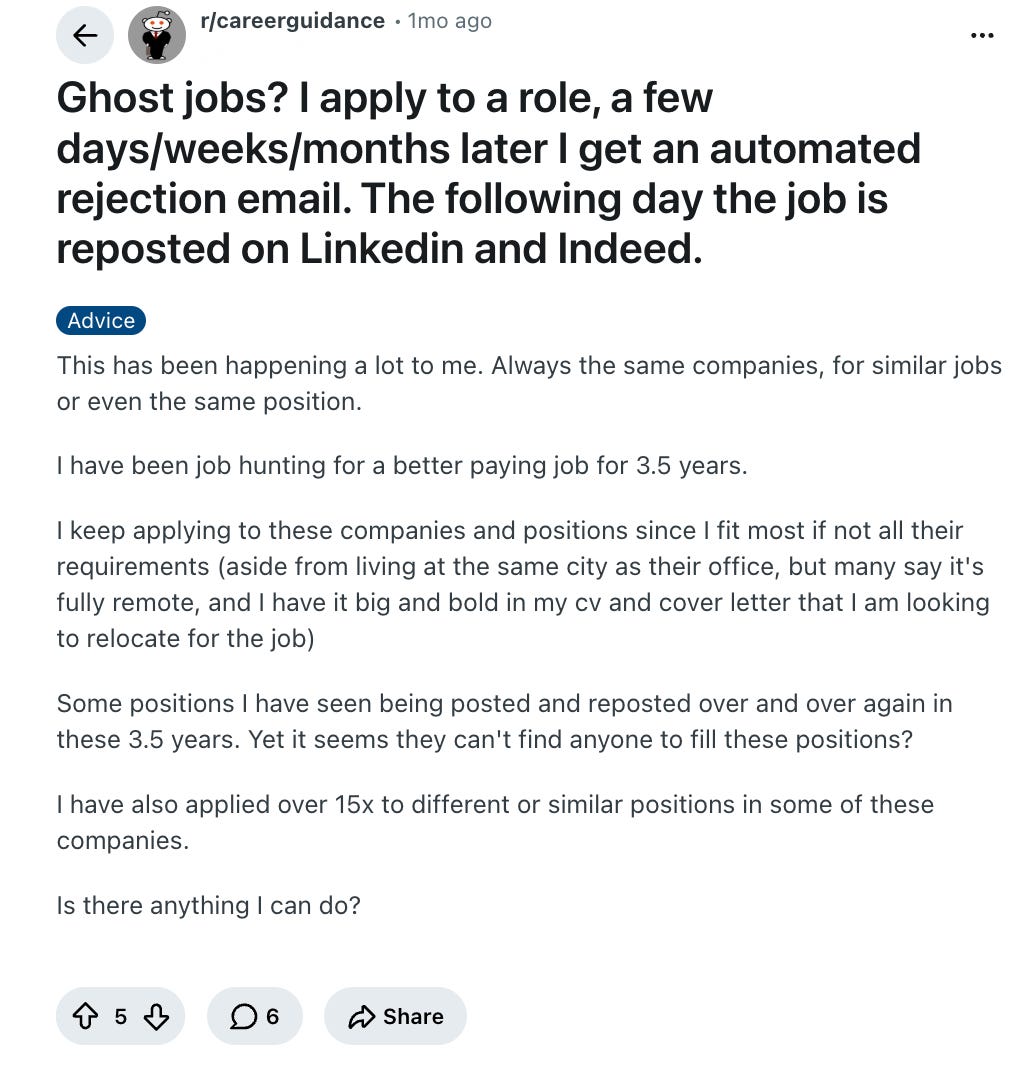The image size is (1032, 1068).
Task: Click the paragraph about applying over 15x
Action: [x=495, y=822]
